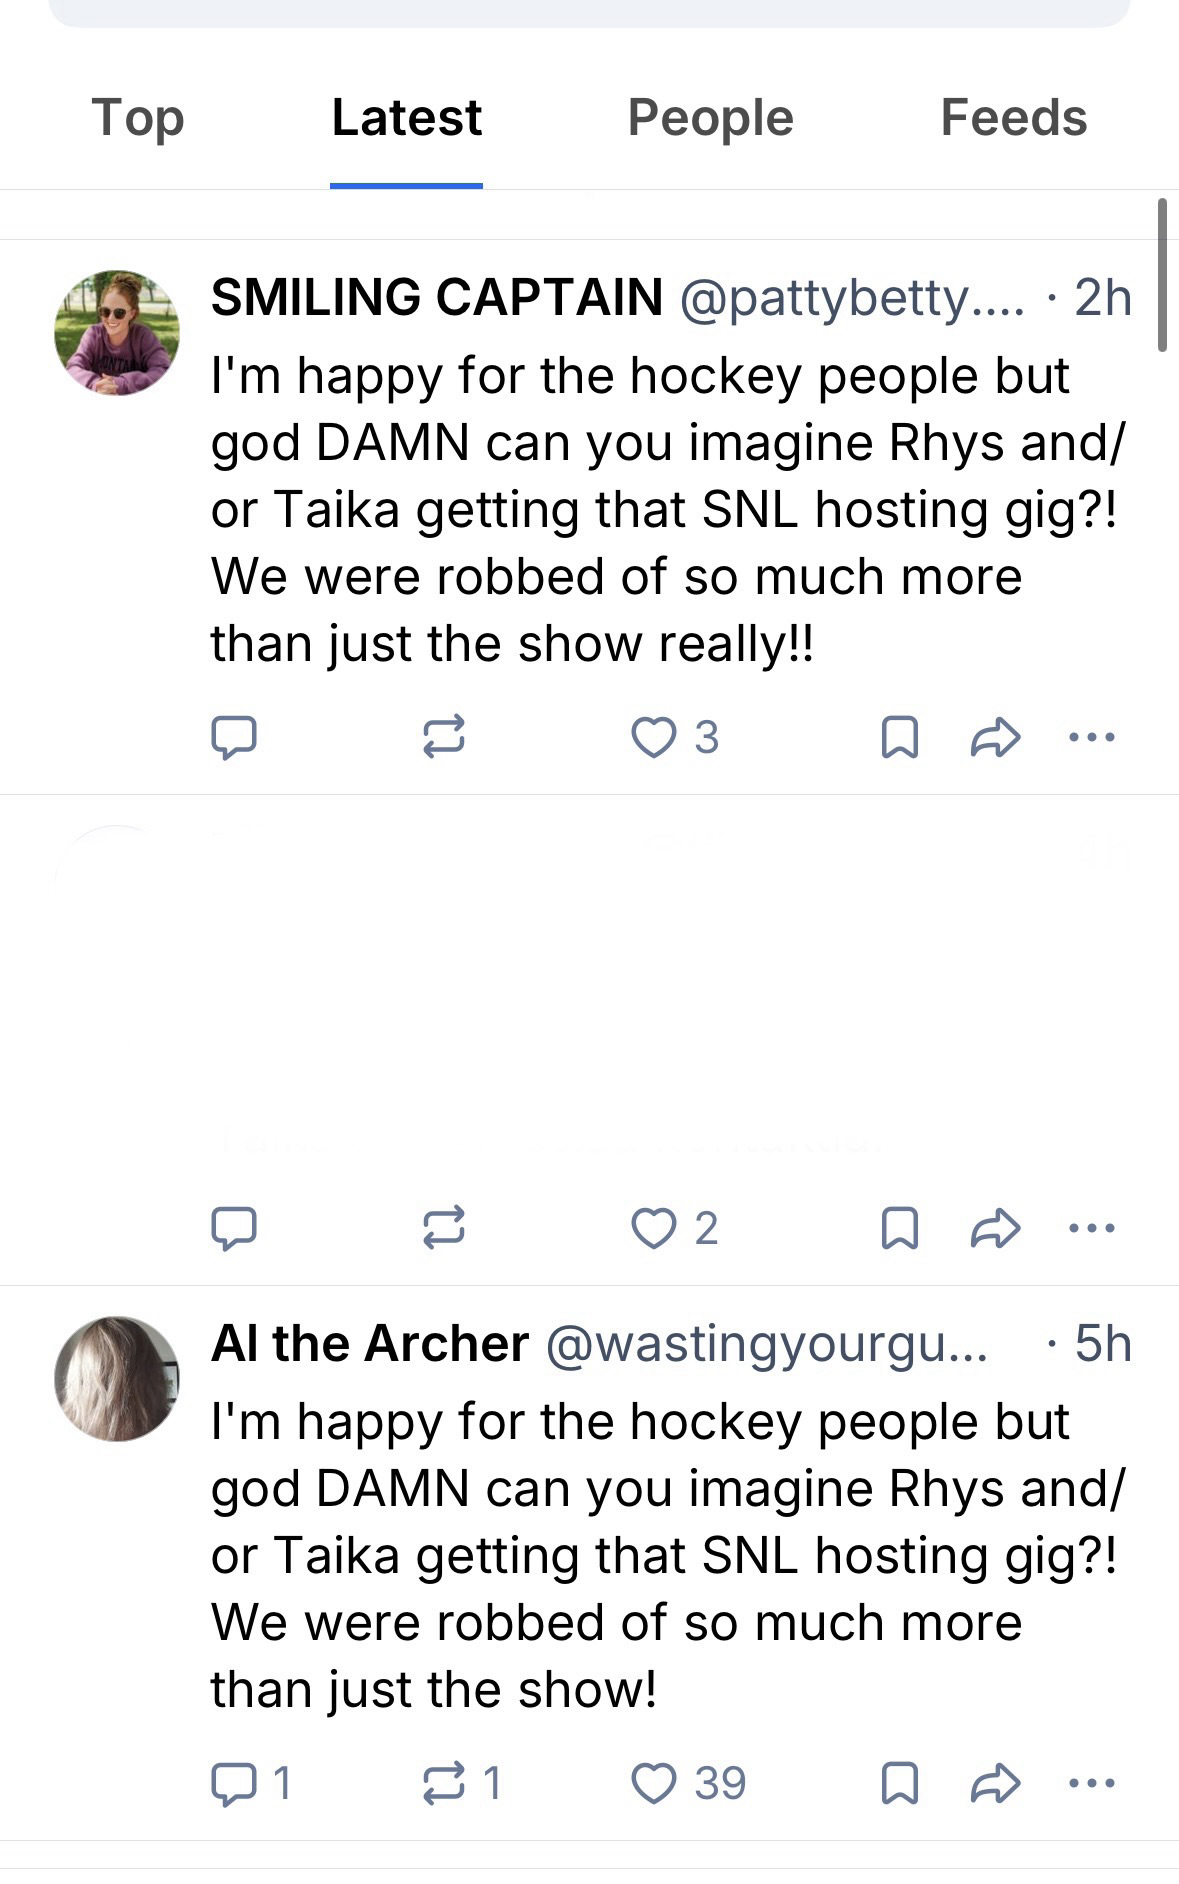Share SMILING CAPTAIN's post
Viewport: 1179px width, 1884px height.
point(995,738)
